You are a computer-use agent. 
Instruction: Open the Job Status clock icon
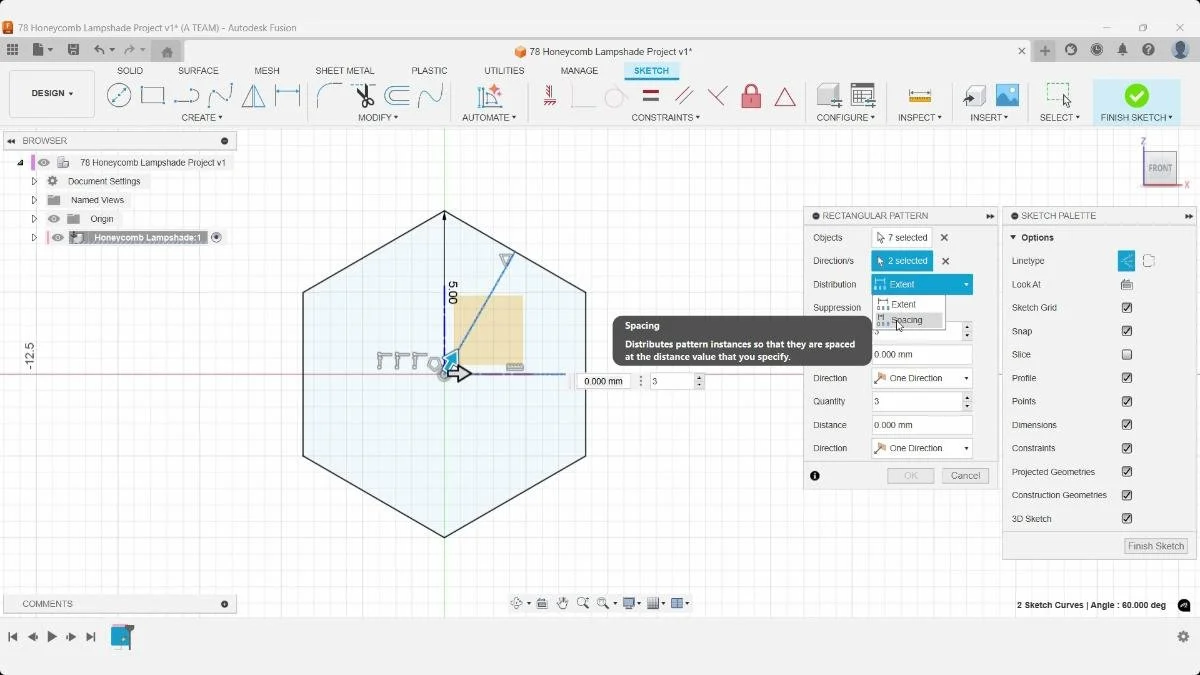(1097, 50)
